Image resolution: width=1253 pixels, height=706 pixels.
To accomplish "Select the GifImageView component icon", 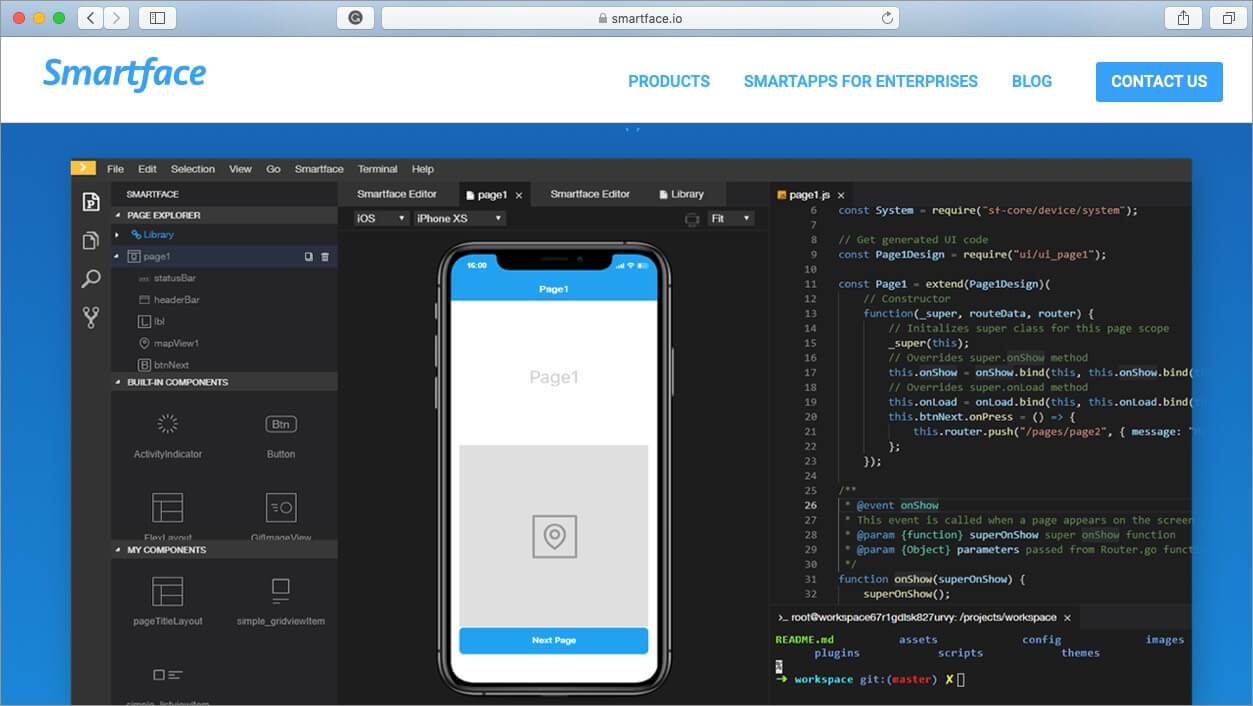I will [x=281, y=507].
